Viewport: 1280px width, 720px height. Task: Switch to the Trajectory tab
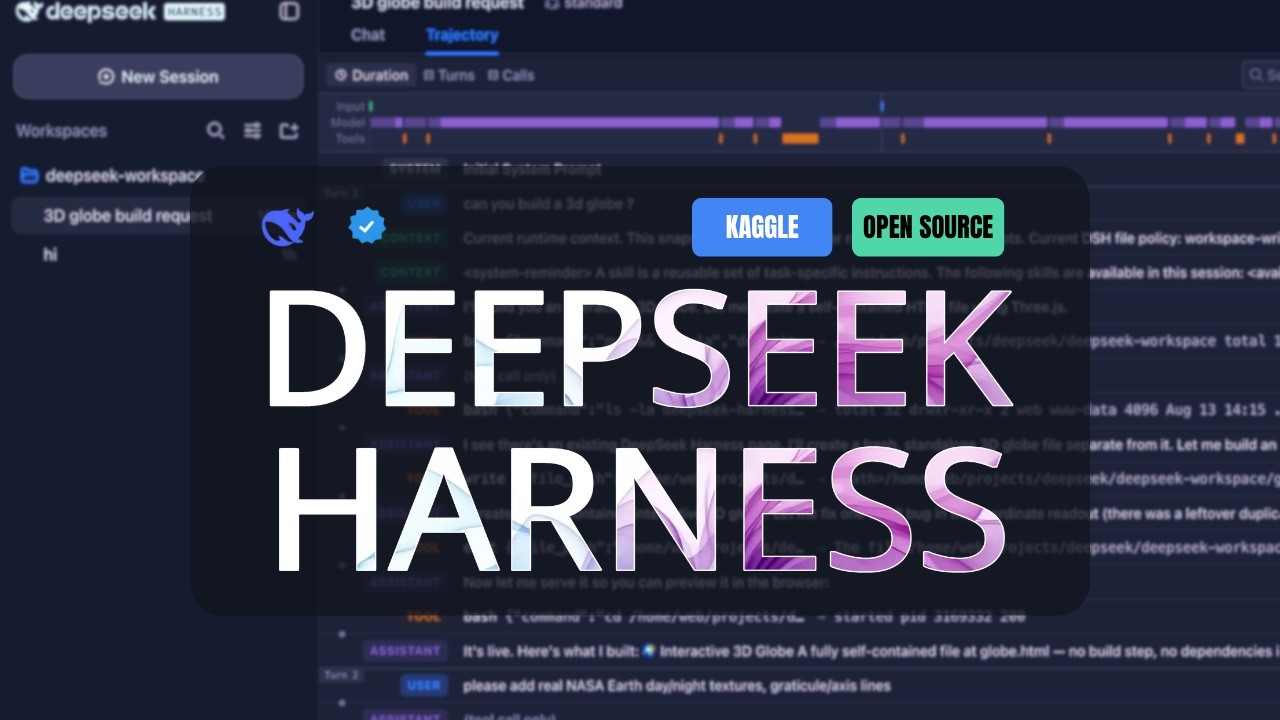click(462, 35)
